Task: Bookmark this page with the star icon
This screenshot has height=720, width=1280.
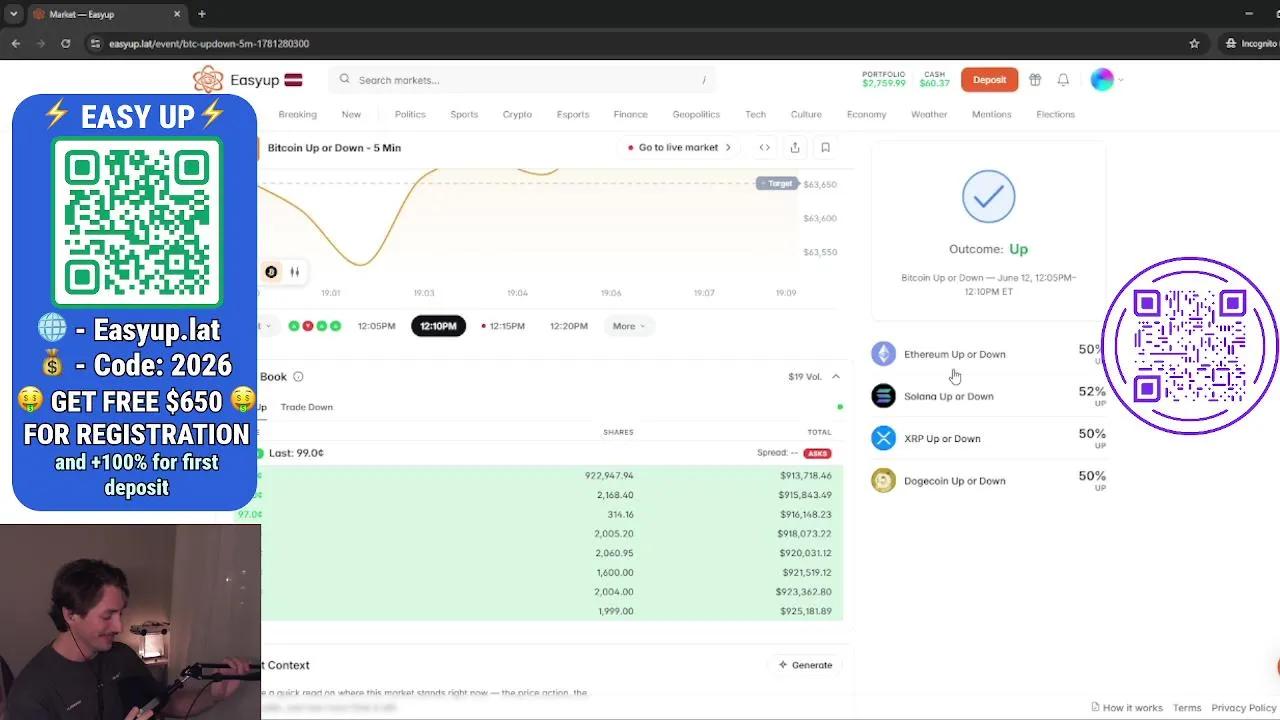Action: (x=1194, y=44)
